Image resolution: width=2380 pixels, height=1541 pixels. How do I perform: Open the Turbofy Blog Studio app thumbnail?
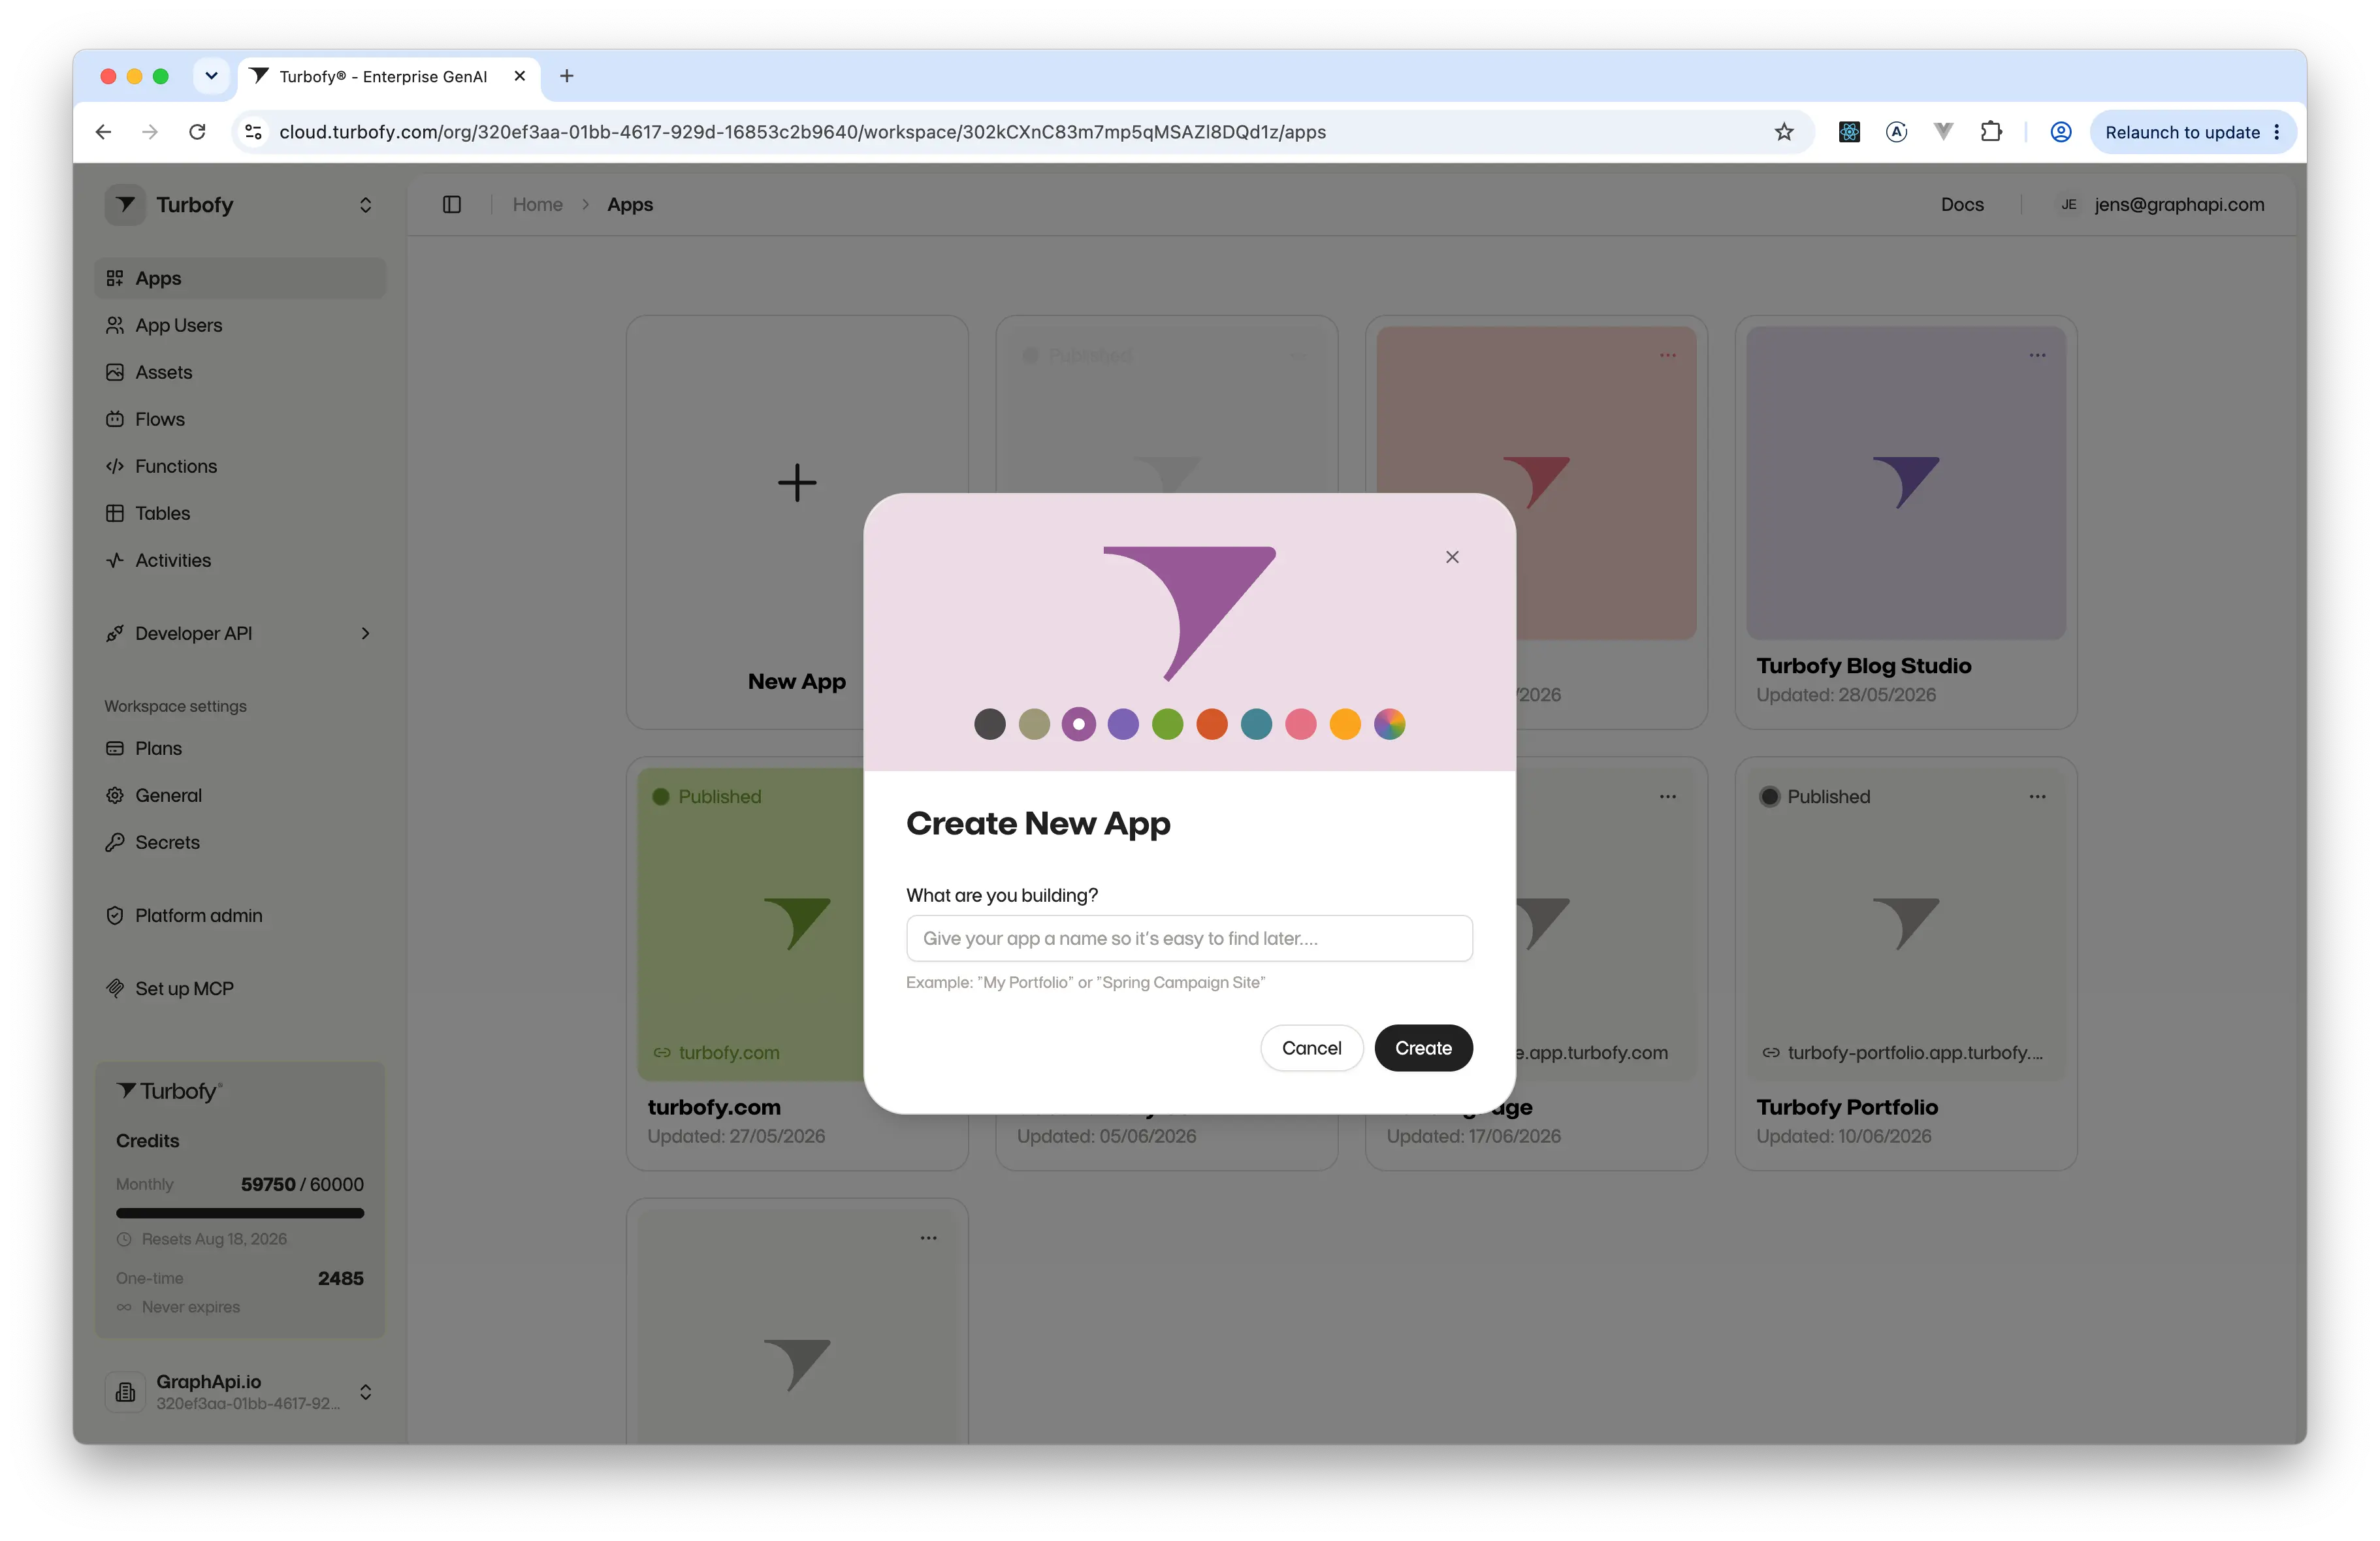[x=1905, y=483]
